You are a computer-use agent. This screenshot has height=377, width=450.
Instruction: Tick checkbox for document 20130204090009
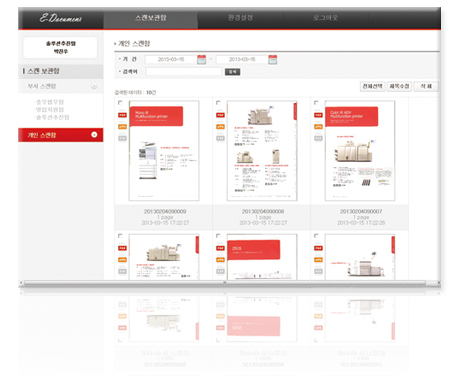pos(120,103)
